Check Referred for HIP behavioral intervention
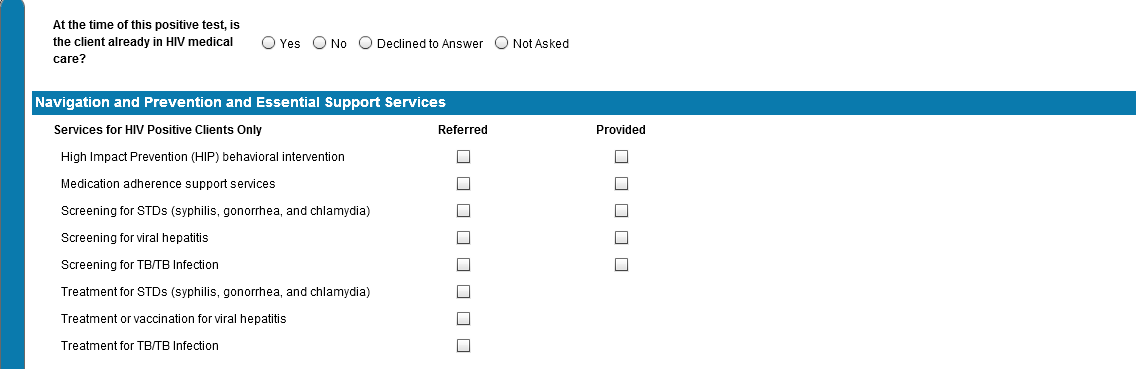Screen dimensions: 1136x369 coord(463,157)
